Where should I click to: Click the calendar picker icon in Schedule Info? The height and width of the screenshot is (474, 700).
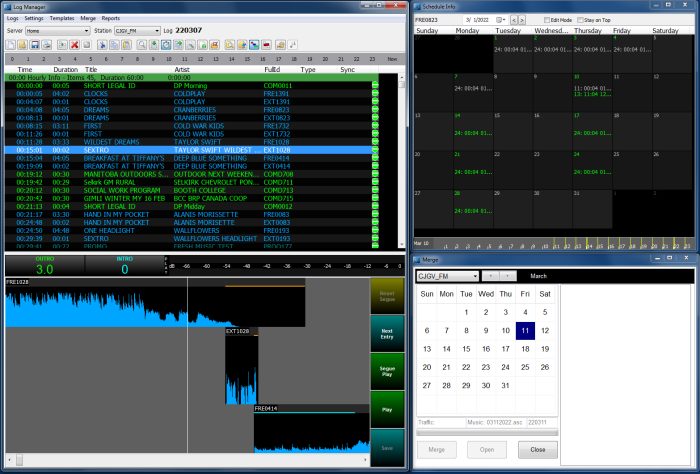coord(500,20)
